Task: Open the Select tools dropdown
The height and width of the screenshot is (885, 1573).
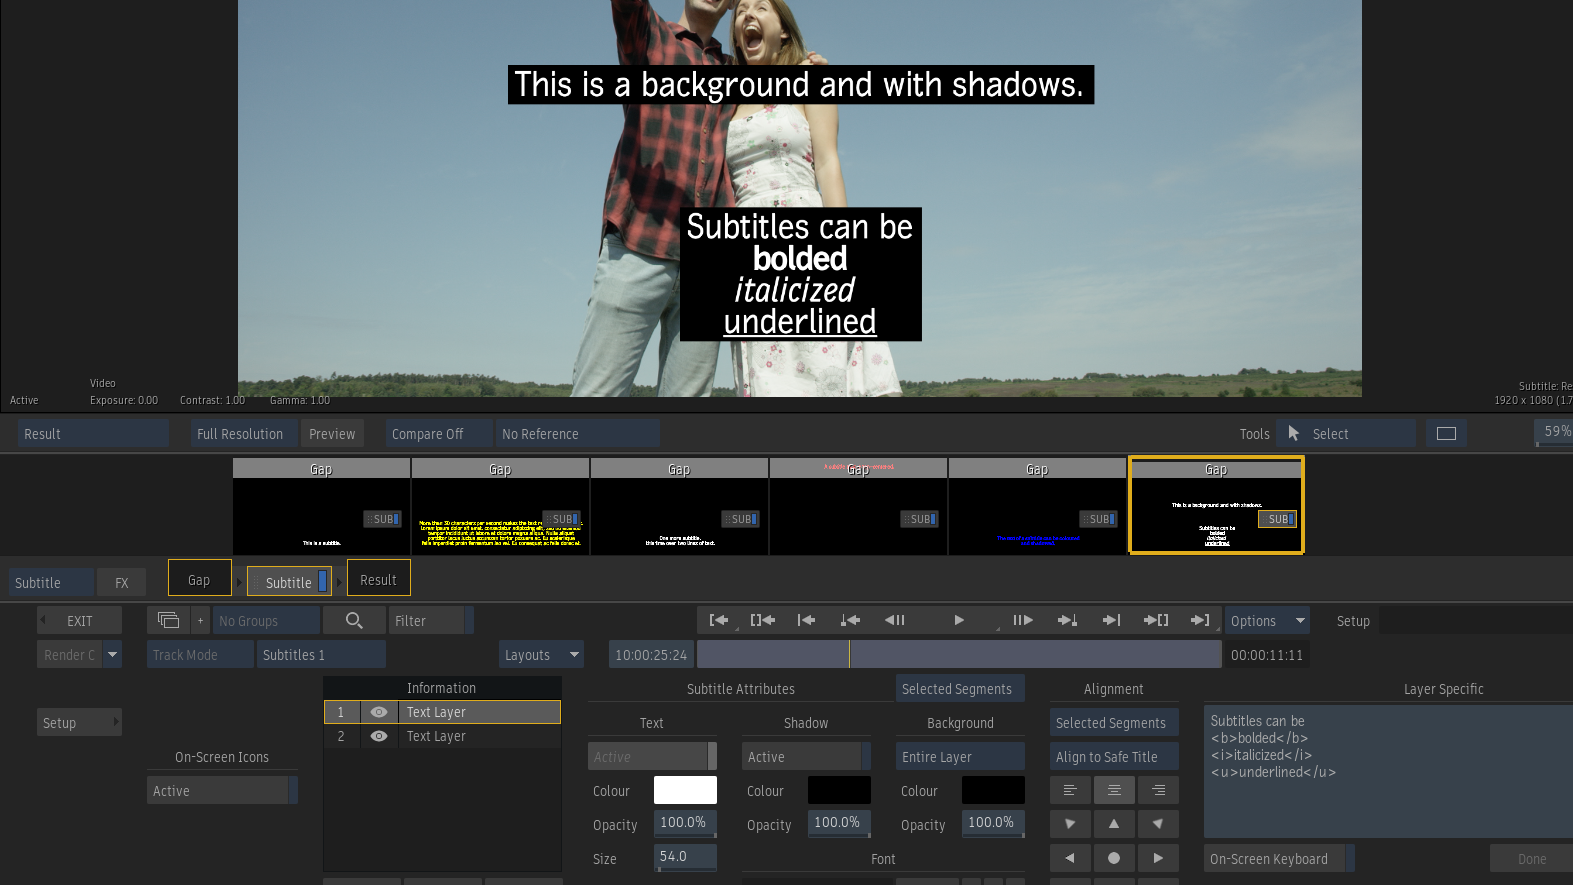Action: tap(1346, 433)
